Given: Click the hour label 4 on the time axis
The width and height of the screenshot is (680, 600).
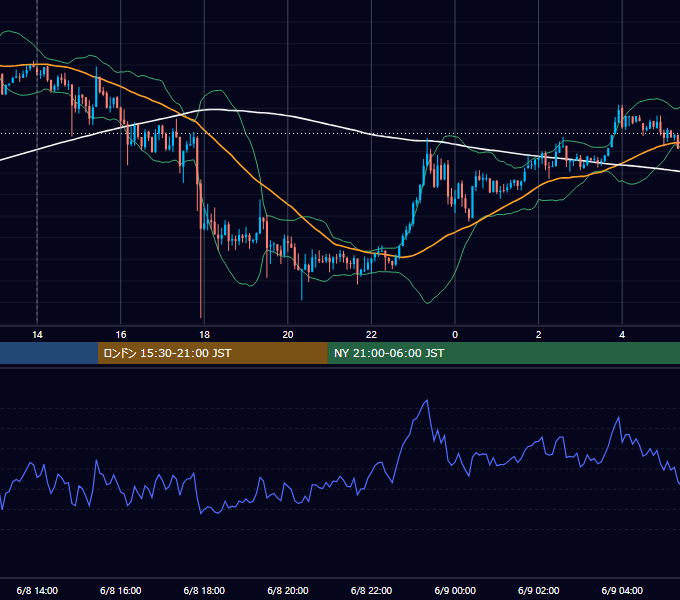Looking at the screenshot, I should (622, 335).
